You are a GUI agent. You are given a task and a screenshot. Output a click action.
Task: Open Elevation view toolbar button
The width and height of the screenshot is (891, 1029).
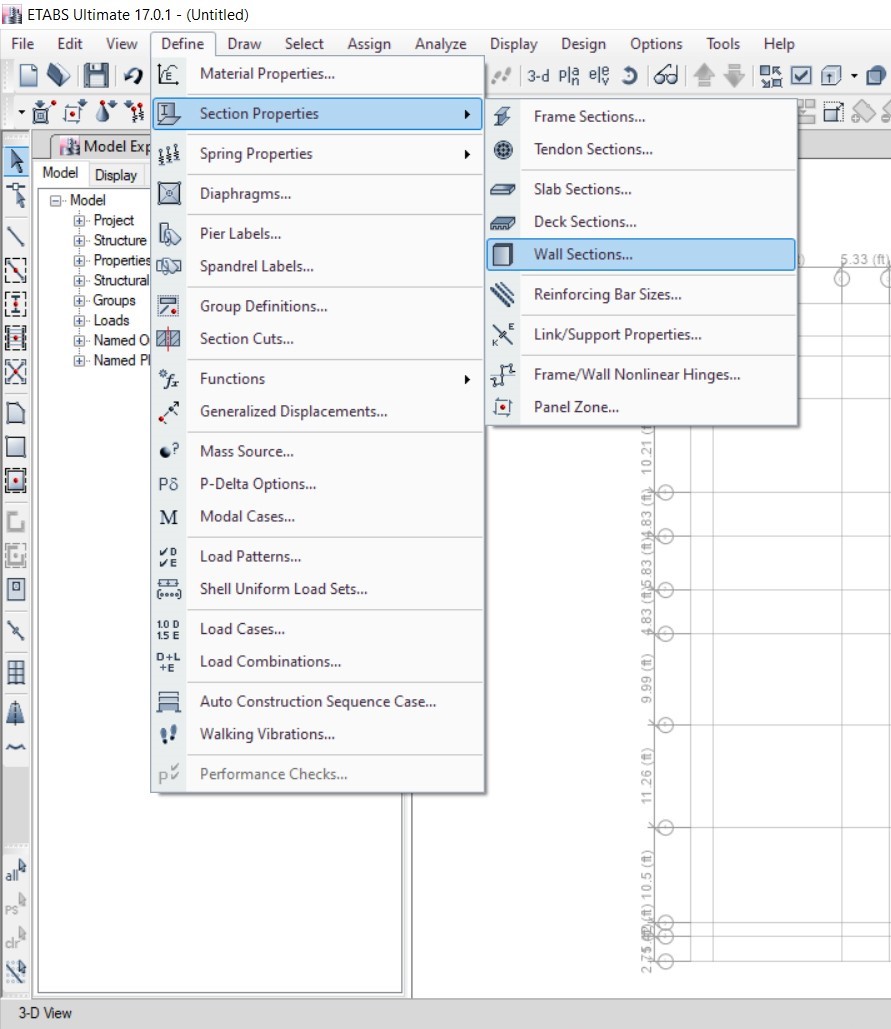point(599,76)
